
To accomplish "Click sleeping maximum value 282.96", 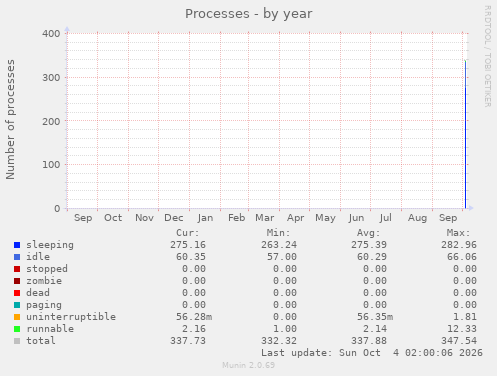I will (459, 245).
